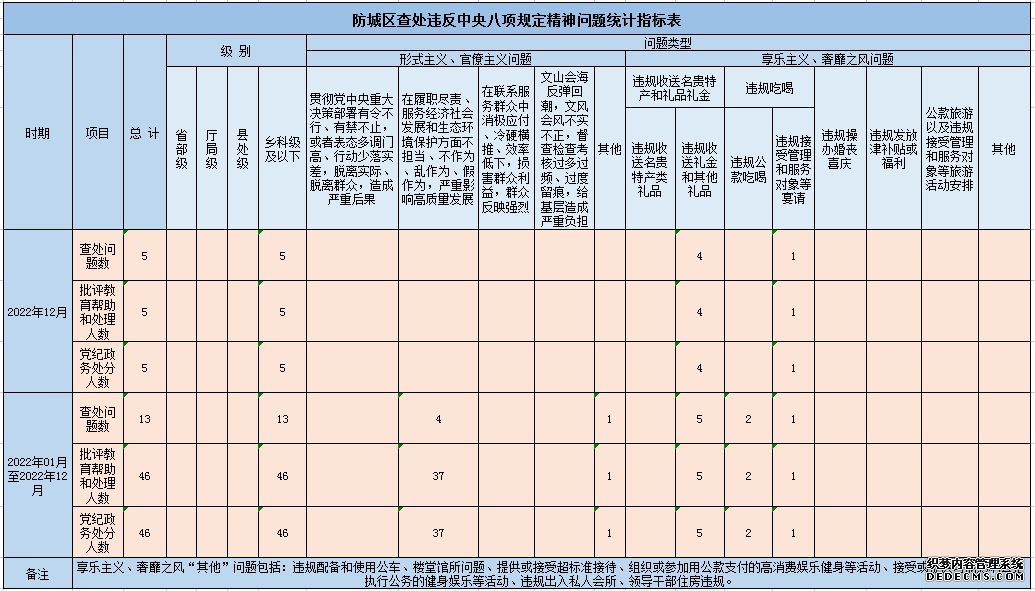This screenshot has height=591, width=1035.
Task: Select the 违规发放津补贴或福利 column header
Action: [894, 149]
